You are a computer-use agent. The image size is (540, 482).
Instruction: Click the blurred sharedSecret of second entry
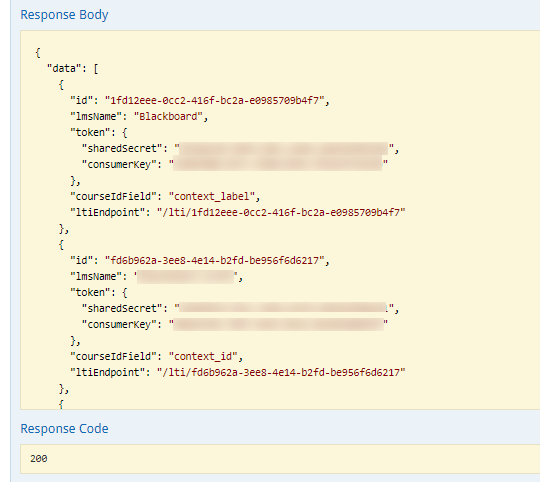[x=283, y=308]
